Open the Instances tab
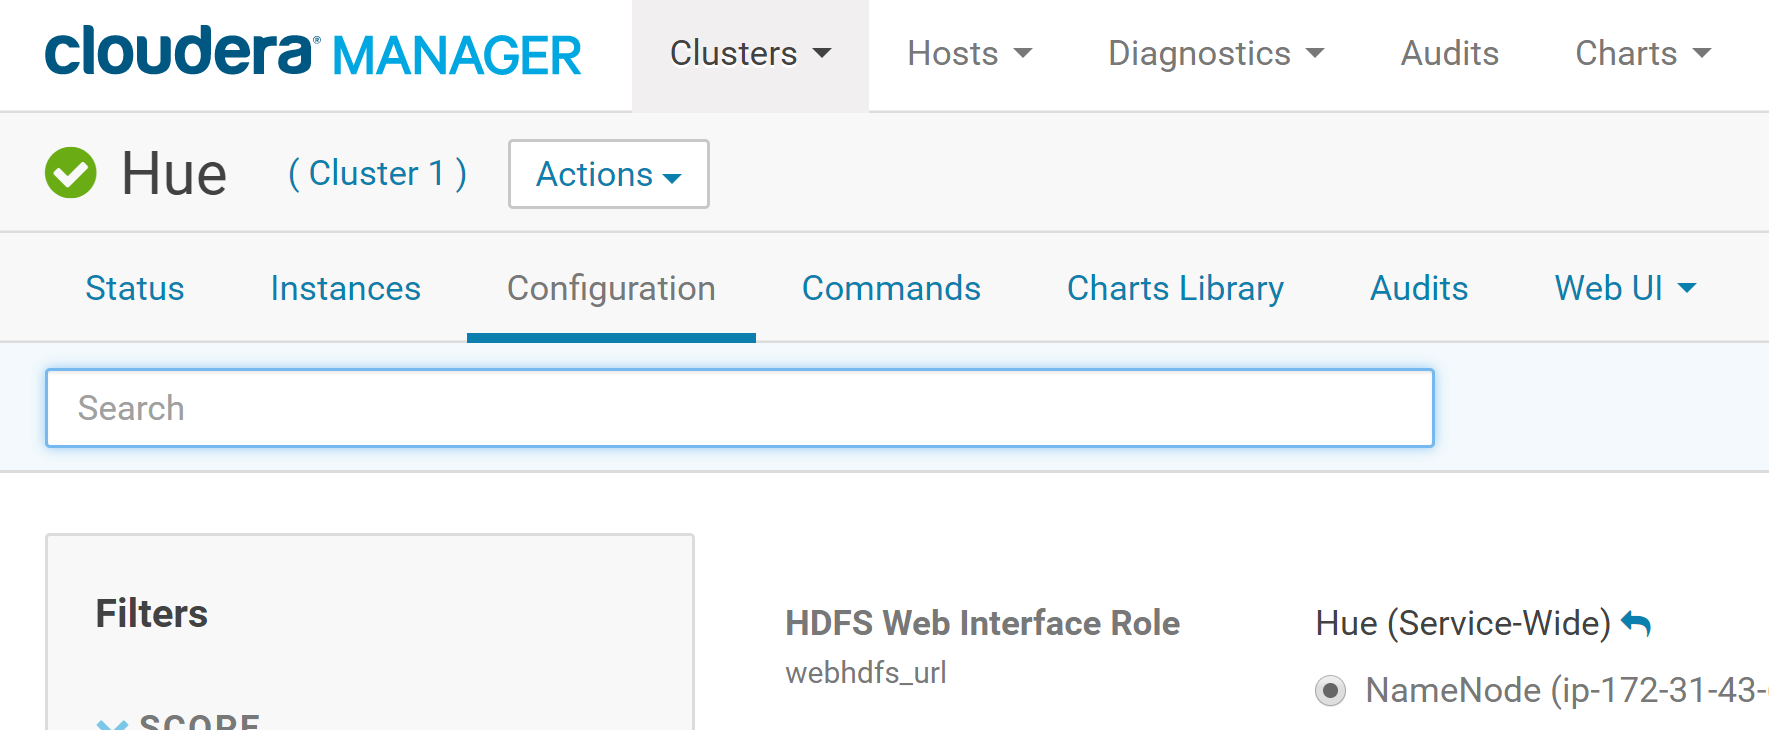The height and width of the screenshot is (730, 1769). [345, 289]
